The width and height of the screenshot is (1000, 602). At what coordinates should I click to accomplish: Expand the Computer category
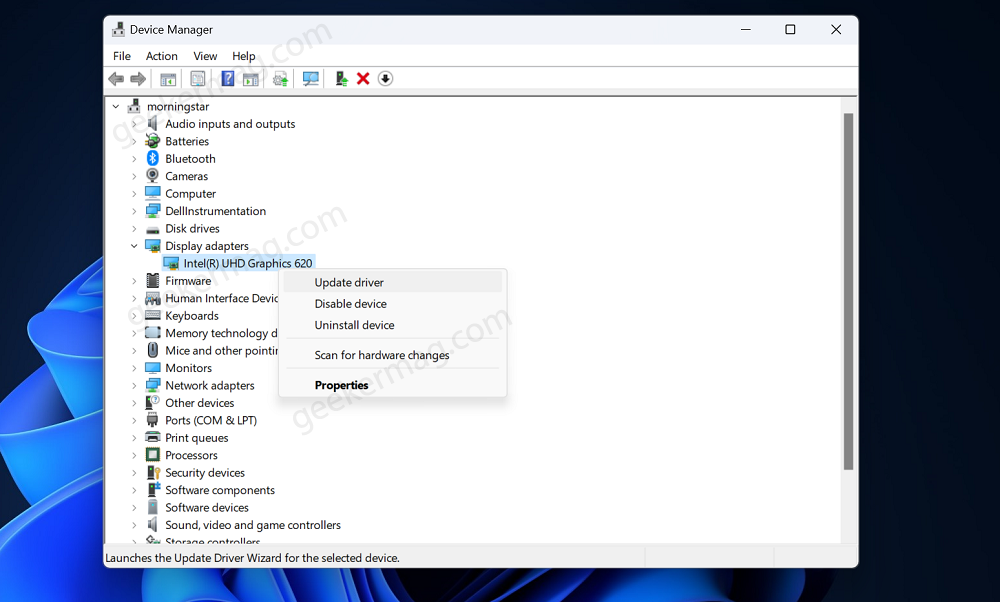(134, 193)
